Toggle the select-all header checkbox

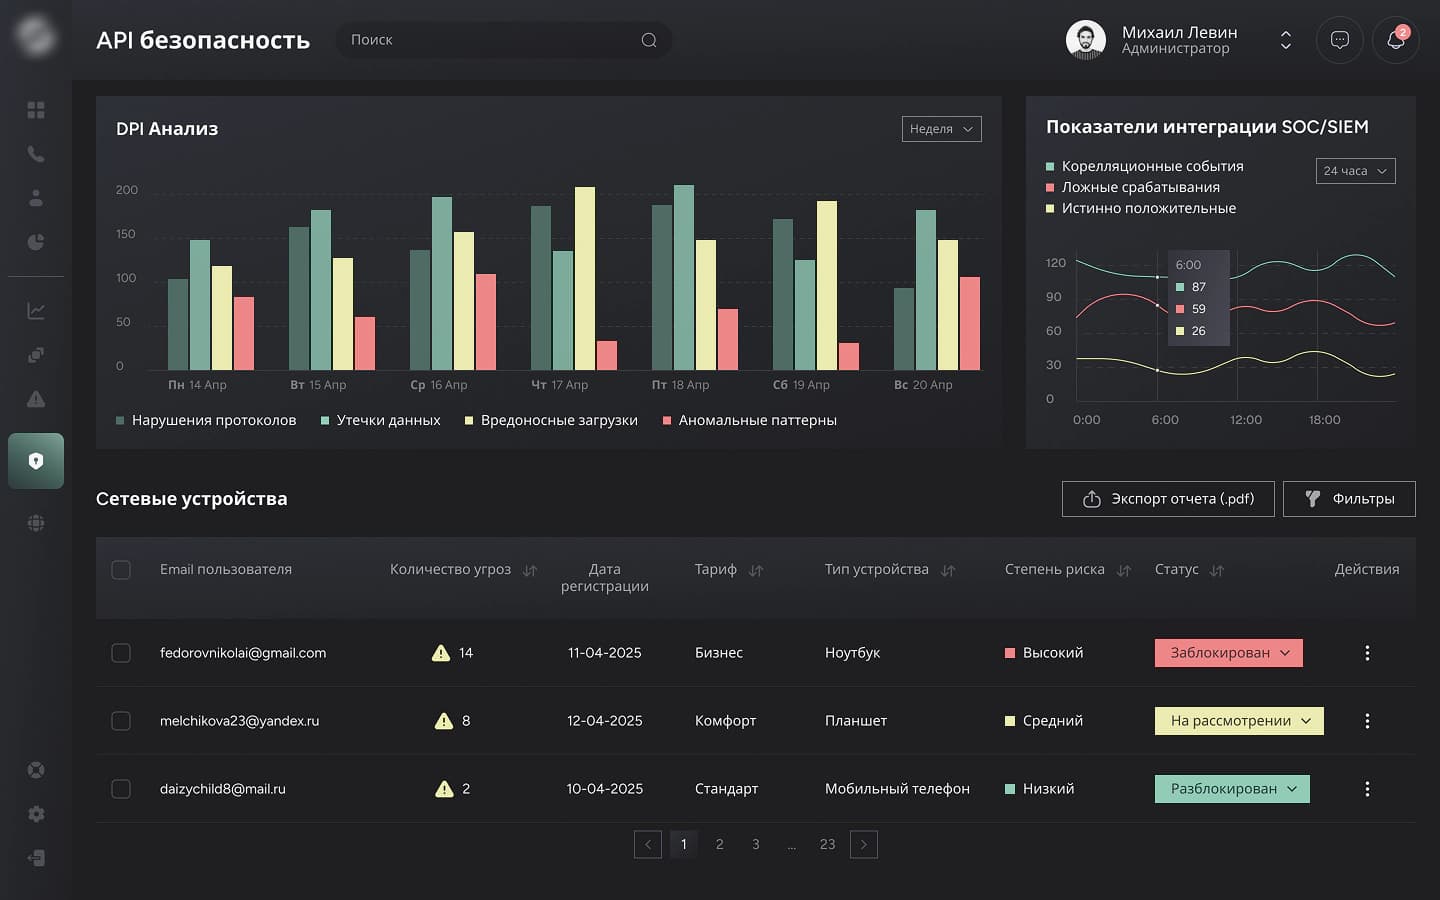click(x=121, y=570)
